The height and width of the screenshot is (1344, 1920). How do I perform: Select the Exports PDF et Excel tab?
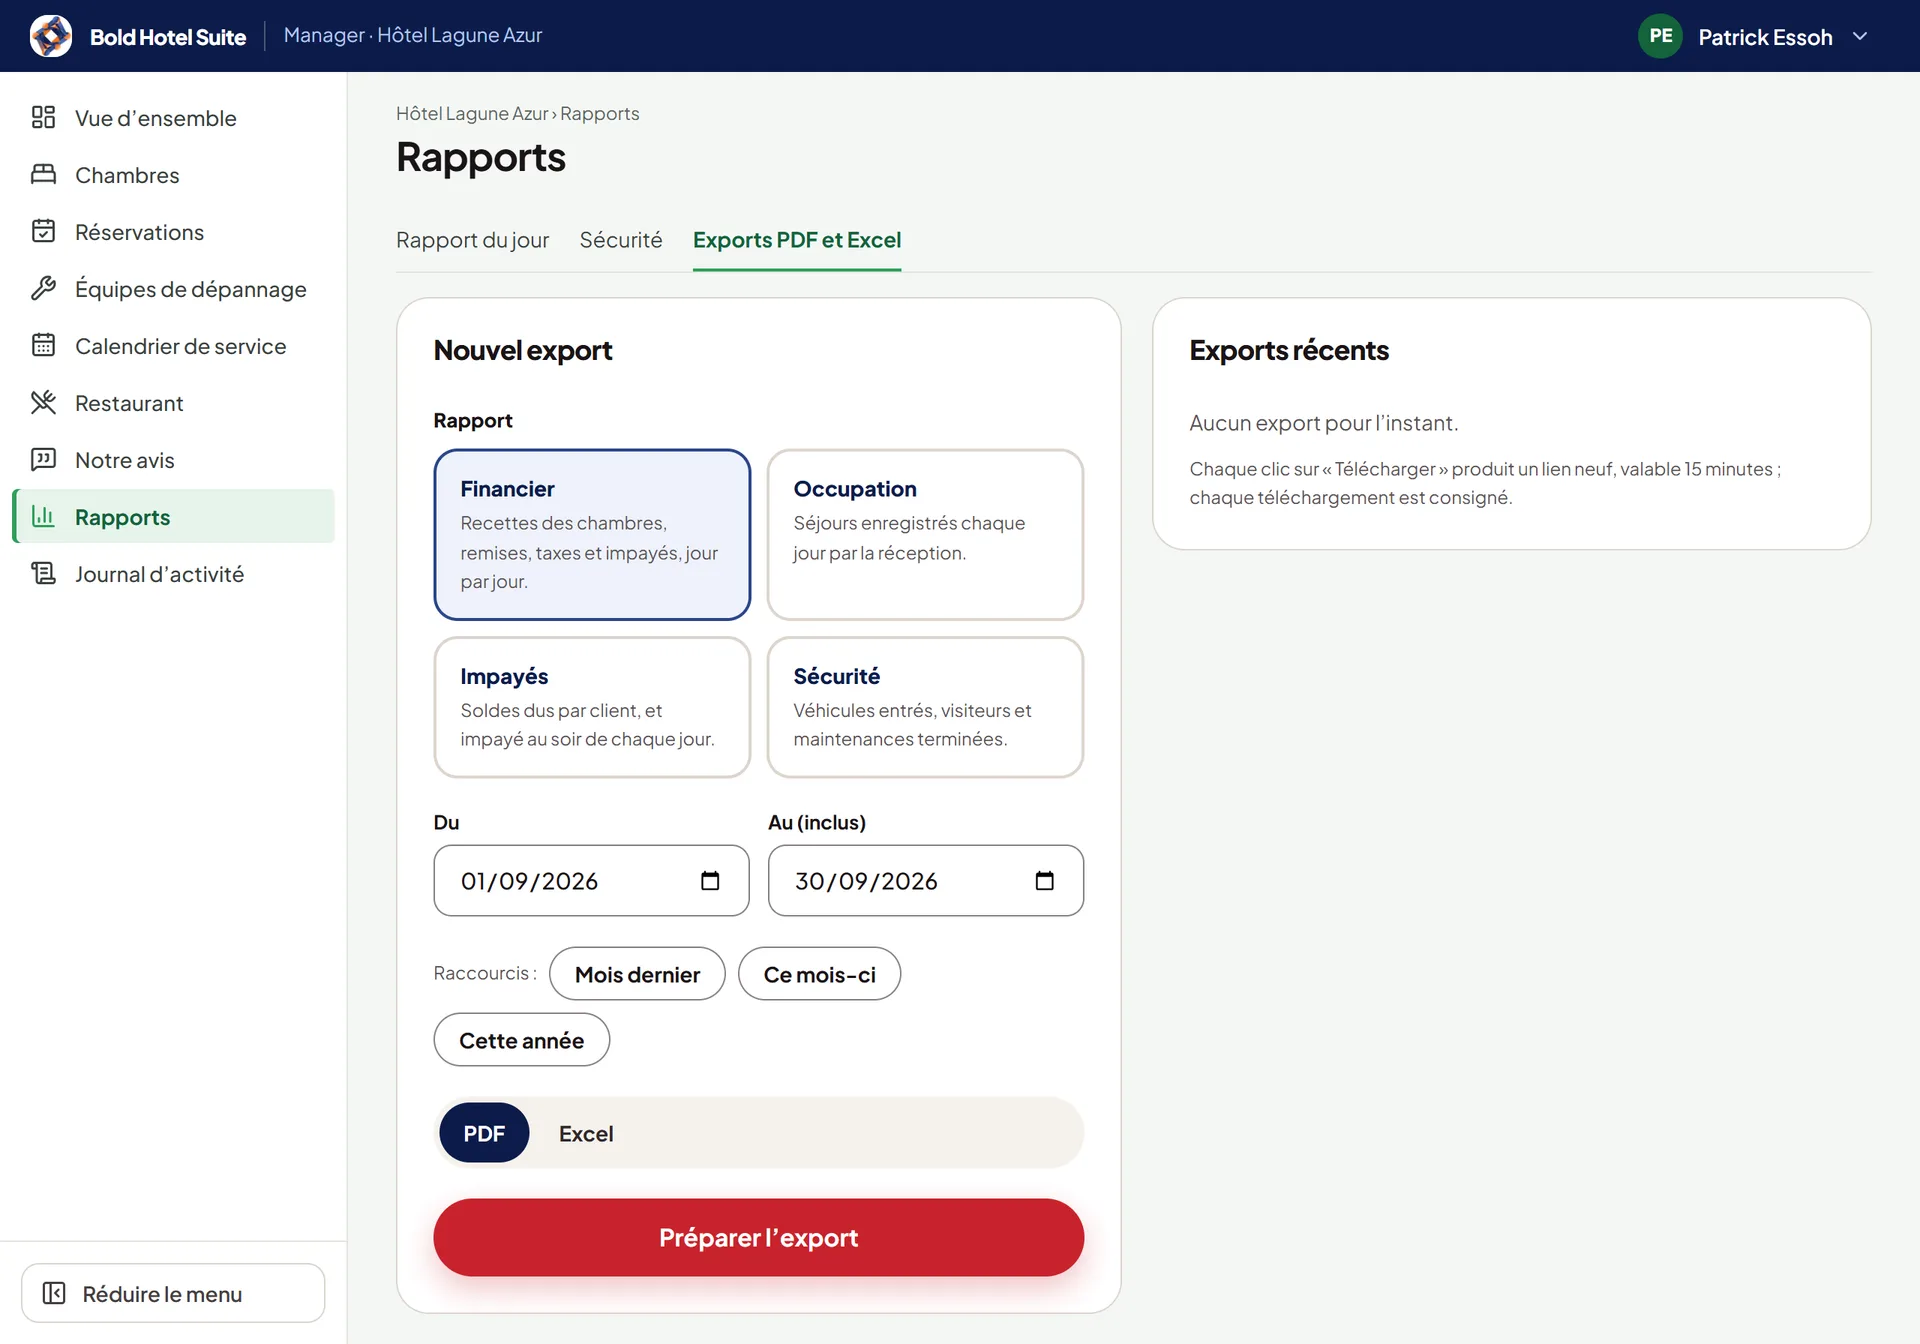click(x=797, y=240)
